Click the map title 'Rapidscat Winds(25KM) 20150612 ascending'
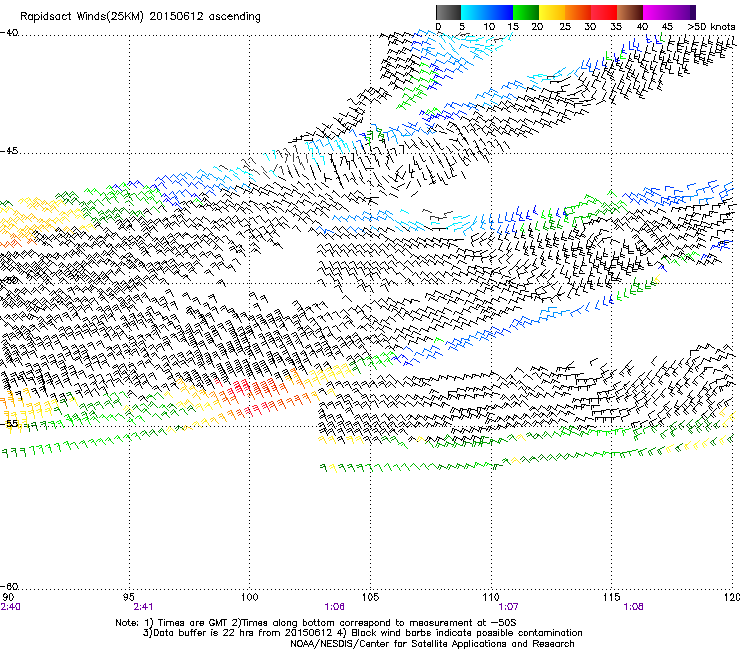This screenshot has width=740, height=650. pos(140,17)
